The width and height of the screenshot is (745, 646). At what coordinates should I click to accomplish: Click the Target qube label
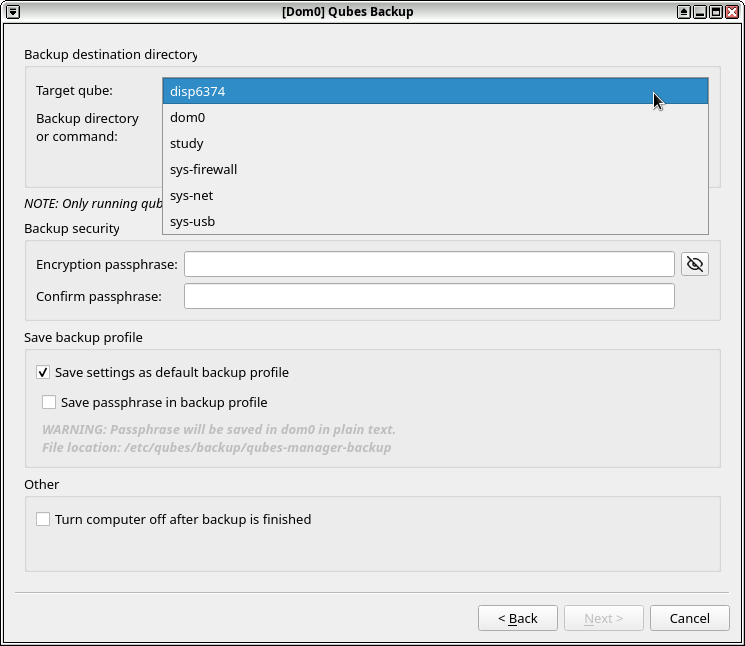click(x=74, y=90)
